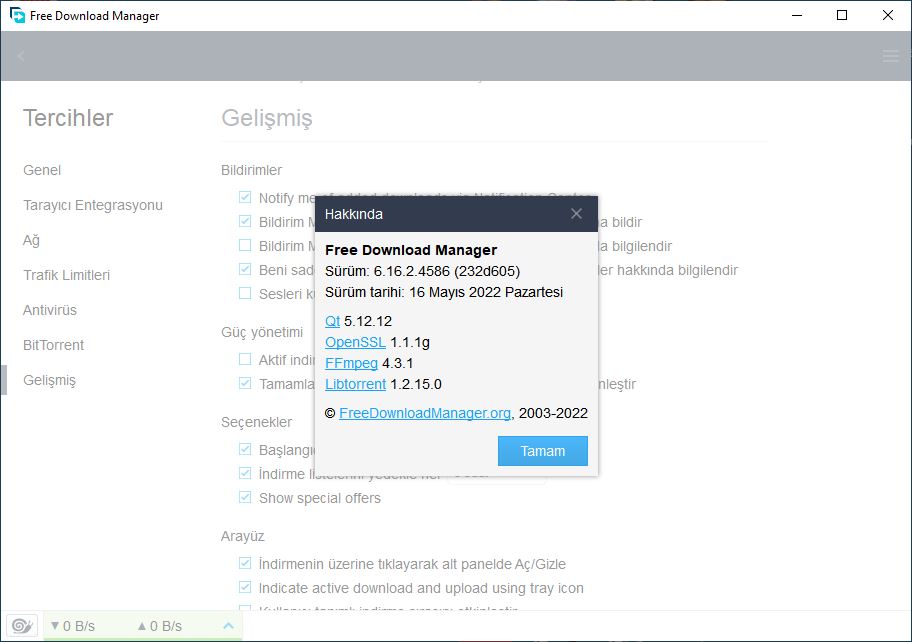This screenshot has width=912, height=642.
Task: Toggle the first Bildirim M checkbox
Action: (245, 221)
